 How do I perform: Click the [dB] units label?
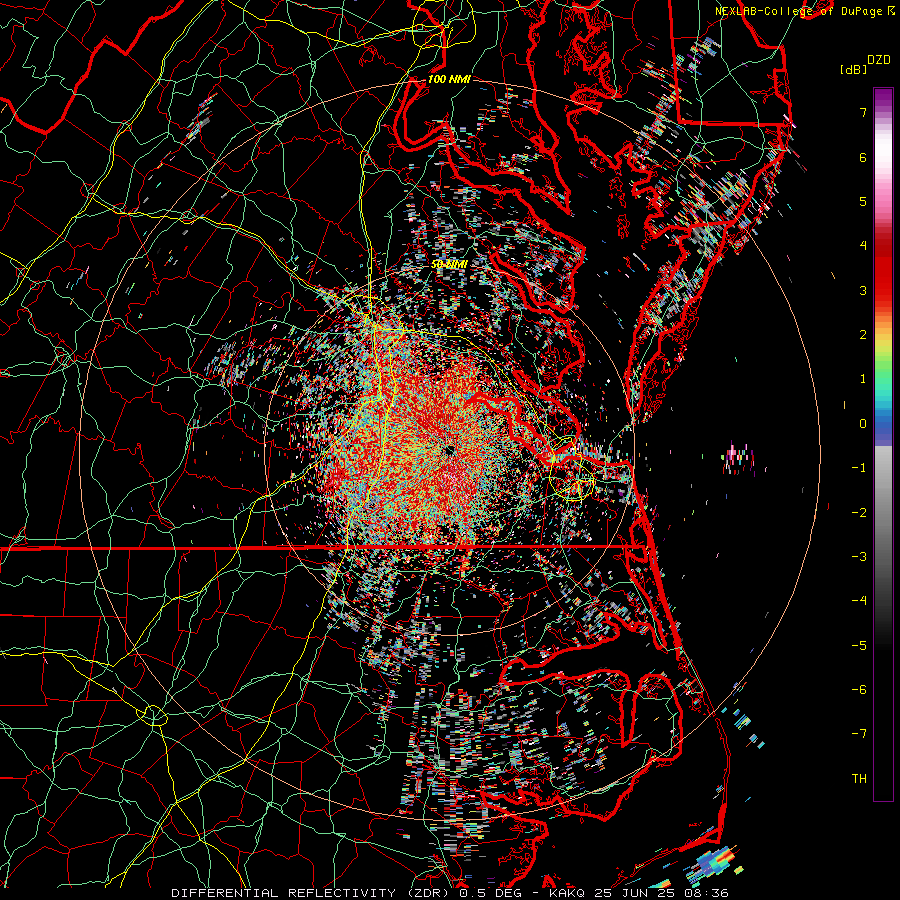point(853,69)
